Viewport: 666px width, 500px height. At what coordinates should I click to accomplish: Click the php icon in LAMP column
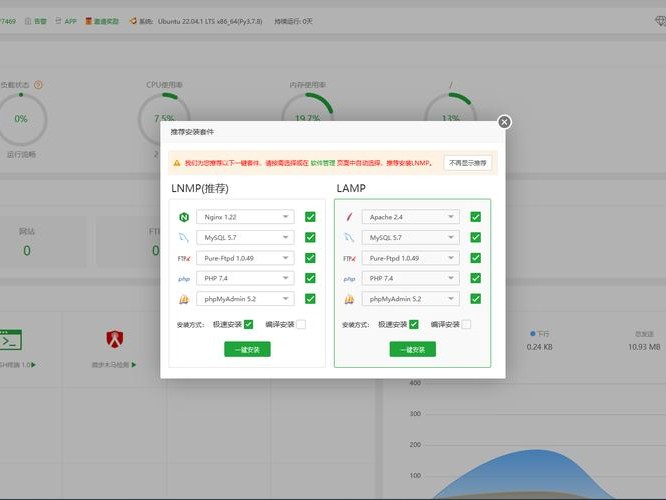349,279
